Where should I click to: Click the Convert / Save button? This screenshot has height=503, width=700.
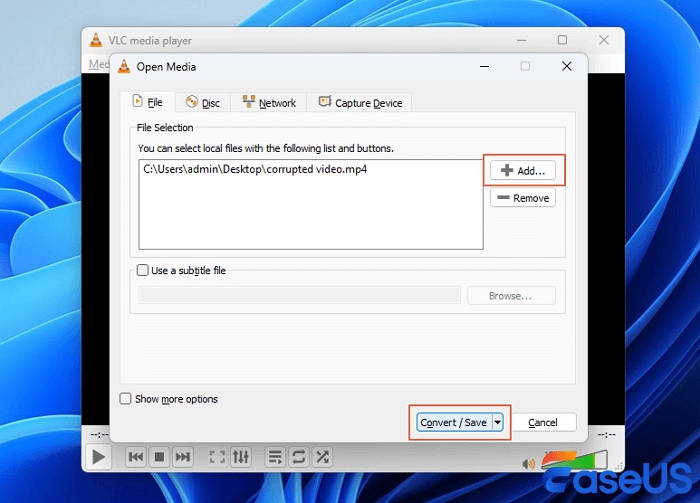[454, 422]
